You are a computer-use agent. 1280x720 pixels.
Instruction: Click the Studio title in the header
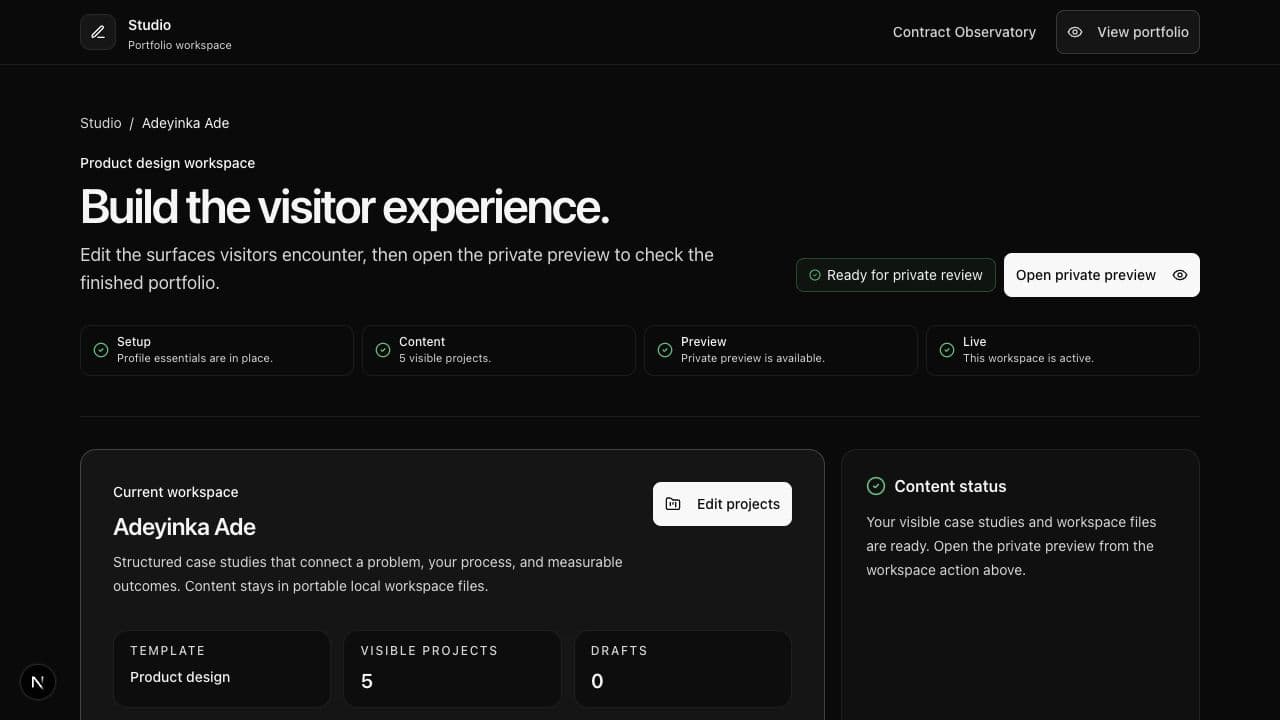tap(149, 25)
